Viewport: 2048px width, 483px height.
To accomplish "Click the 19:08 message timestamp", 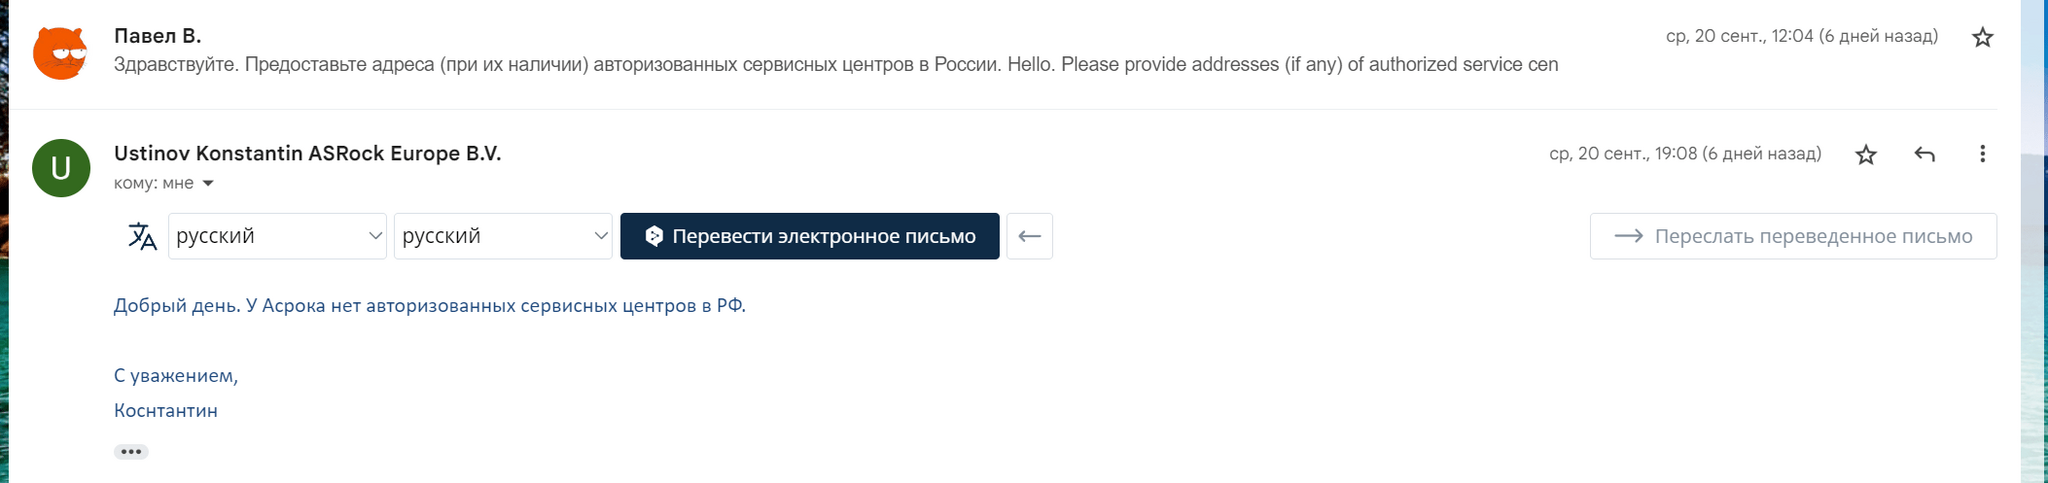I will [x=1685, y=154].
